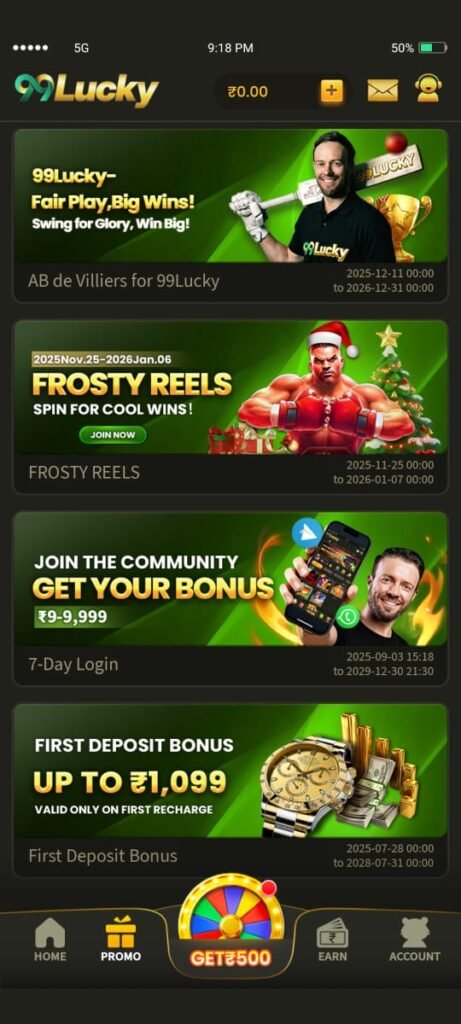Click Join Now on Frosty Reels
This screenshot has height=1024, width=461.
113,434
